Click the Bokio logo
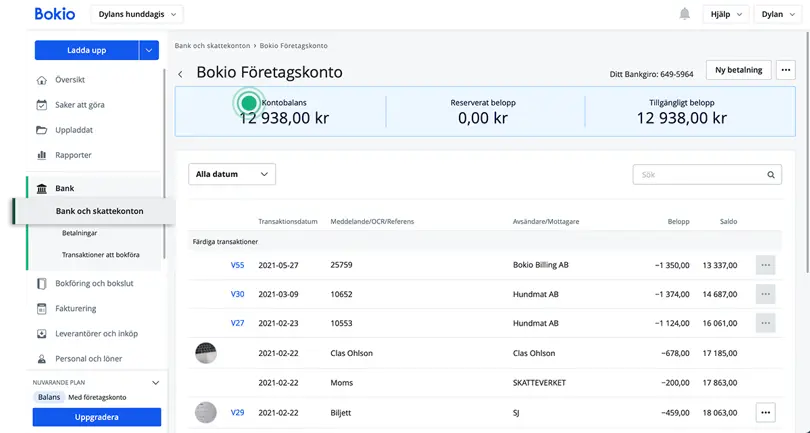The height and width of the screenshot is (433, 810). coord(55,14)
